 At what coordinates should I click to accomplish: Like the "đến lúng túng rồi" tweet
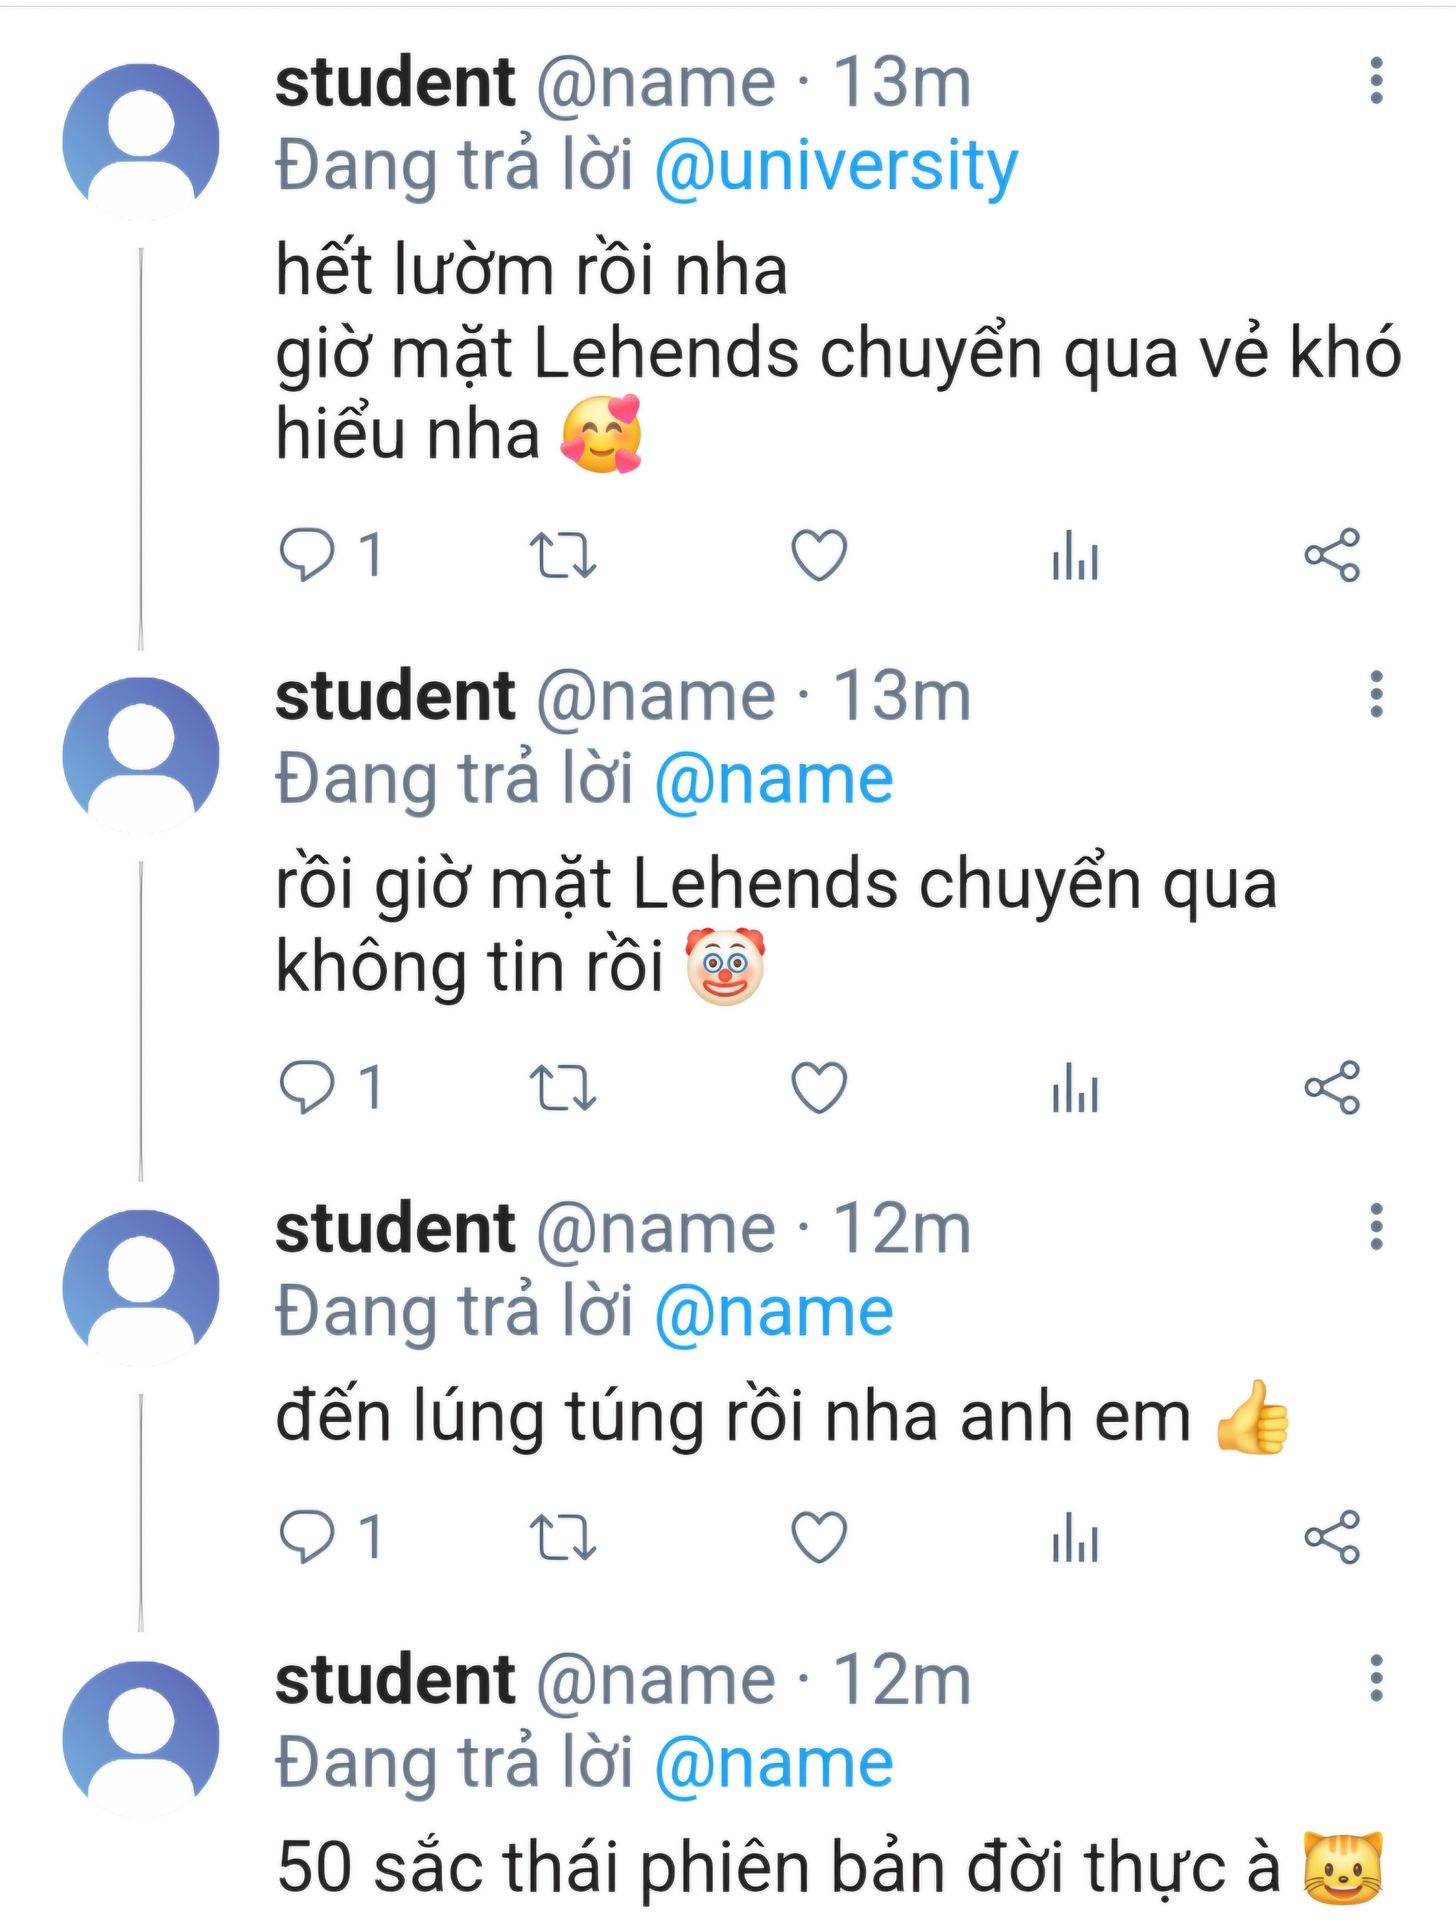tap(819, 1537)
